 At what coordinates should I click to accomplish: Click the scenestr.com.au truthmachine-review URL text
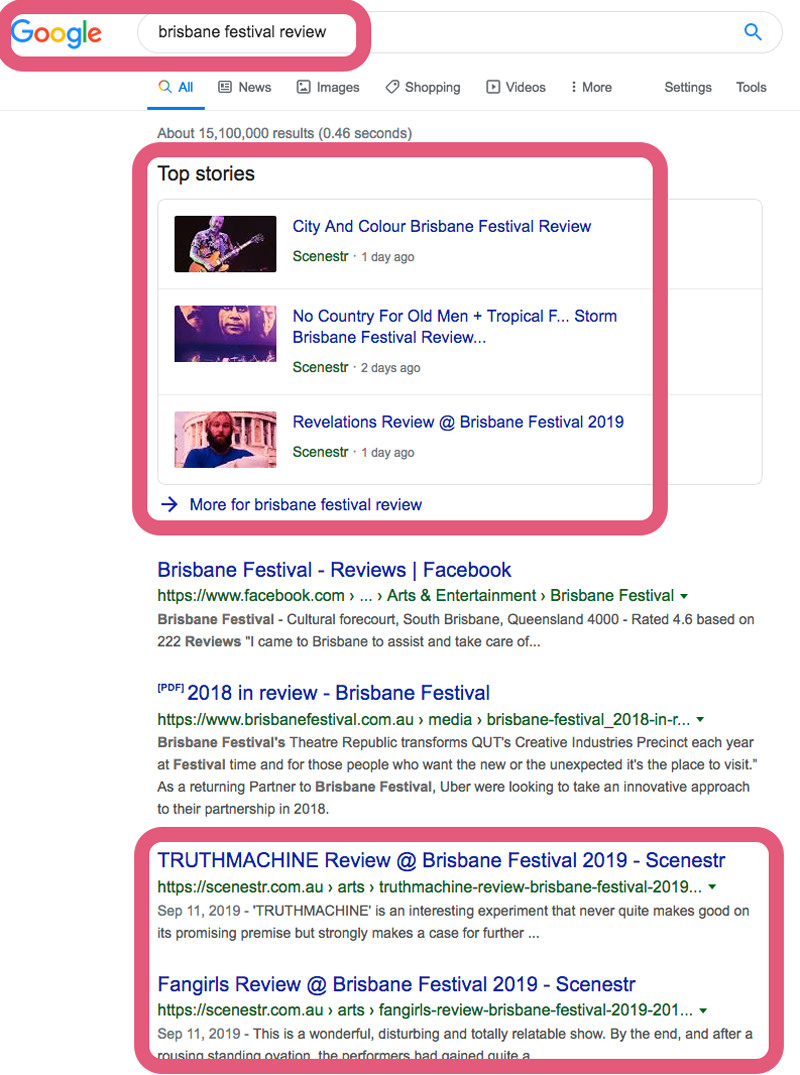coord(429,886)
